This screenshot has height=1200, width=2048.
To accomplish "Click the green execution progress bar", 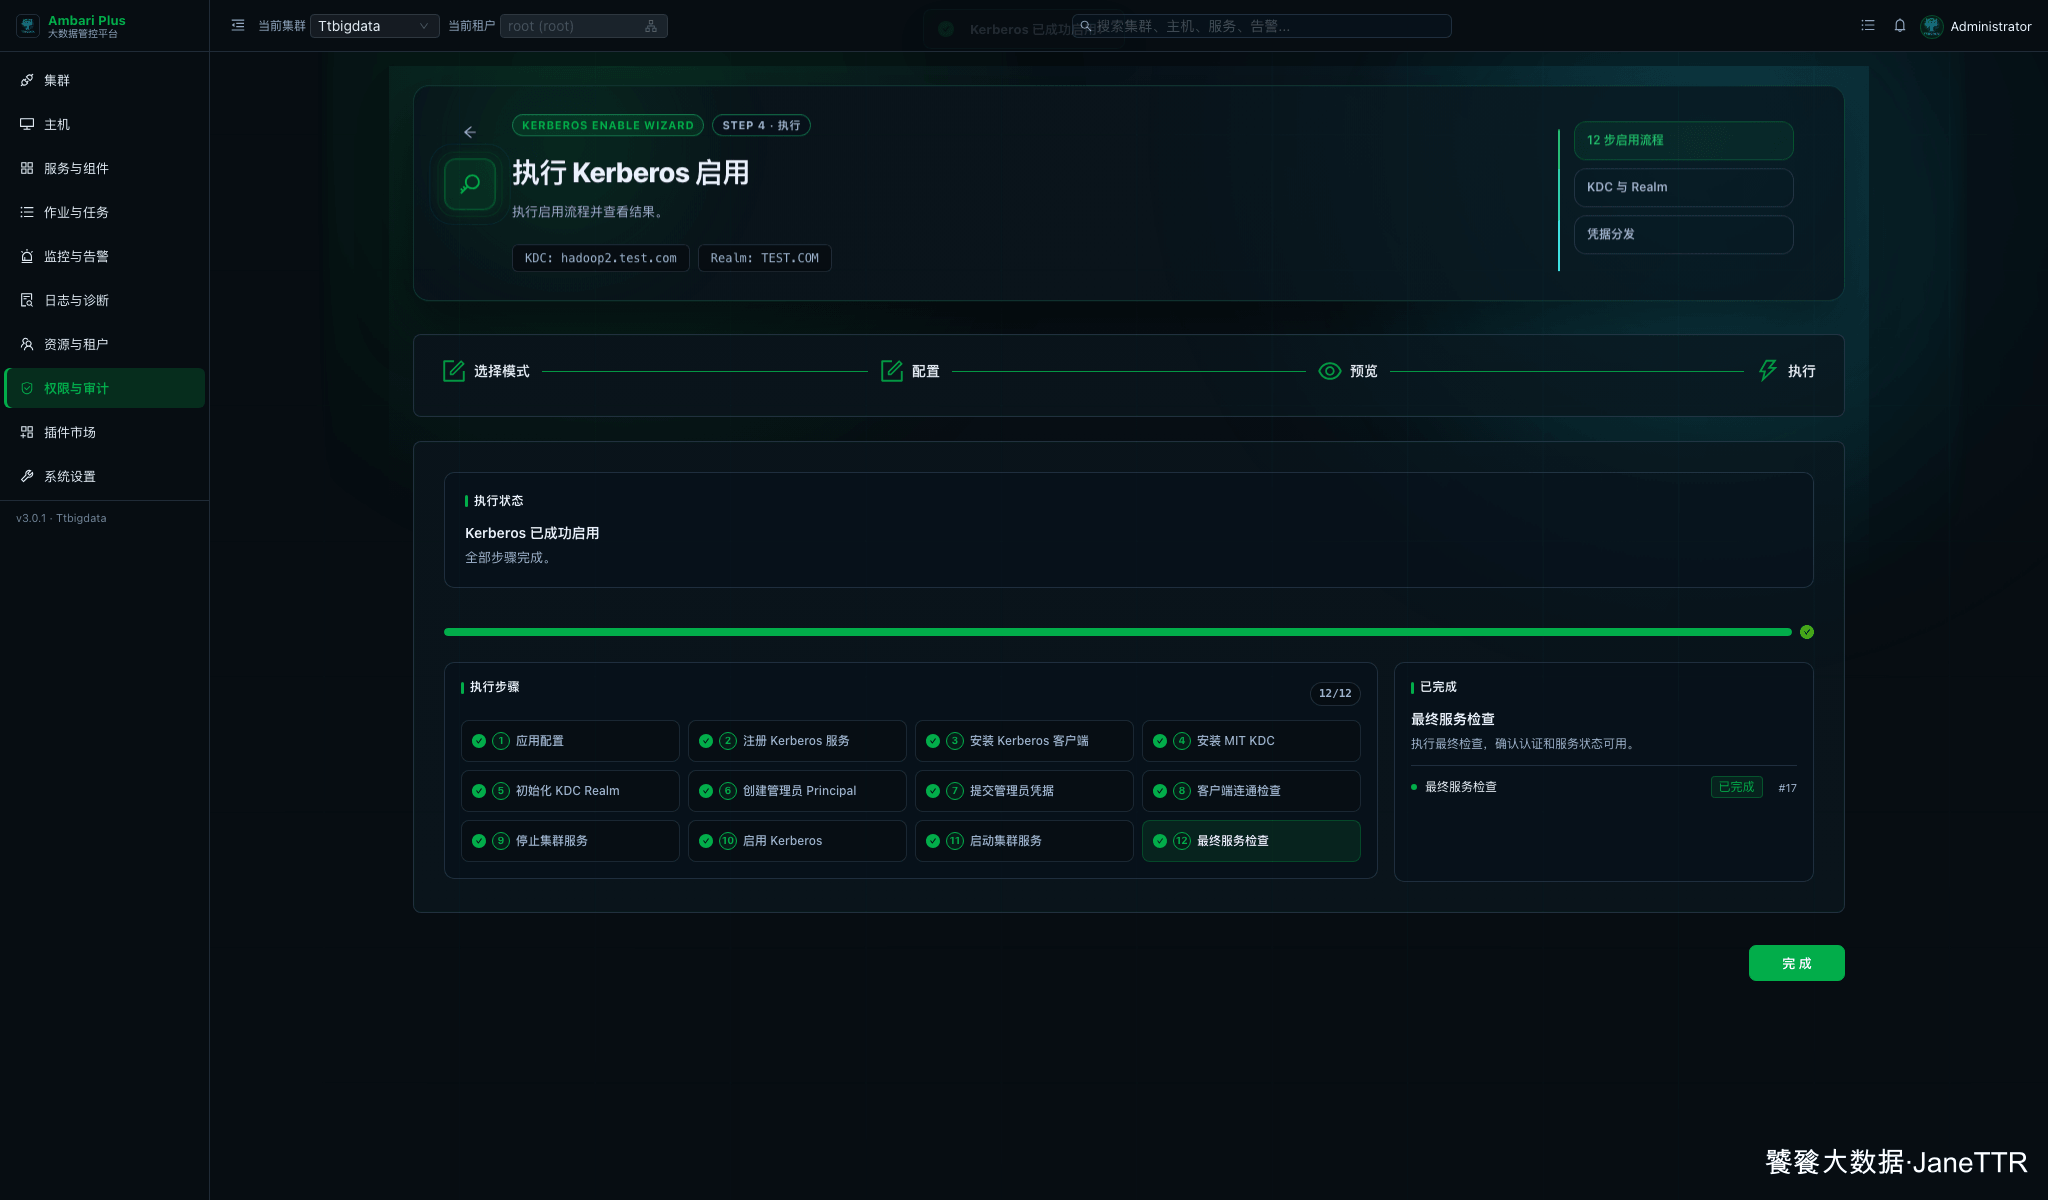I will click(1118, 632).
